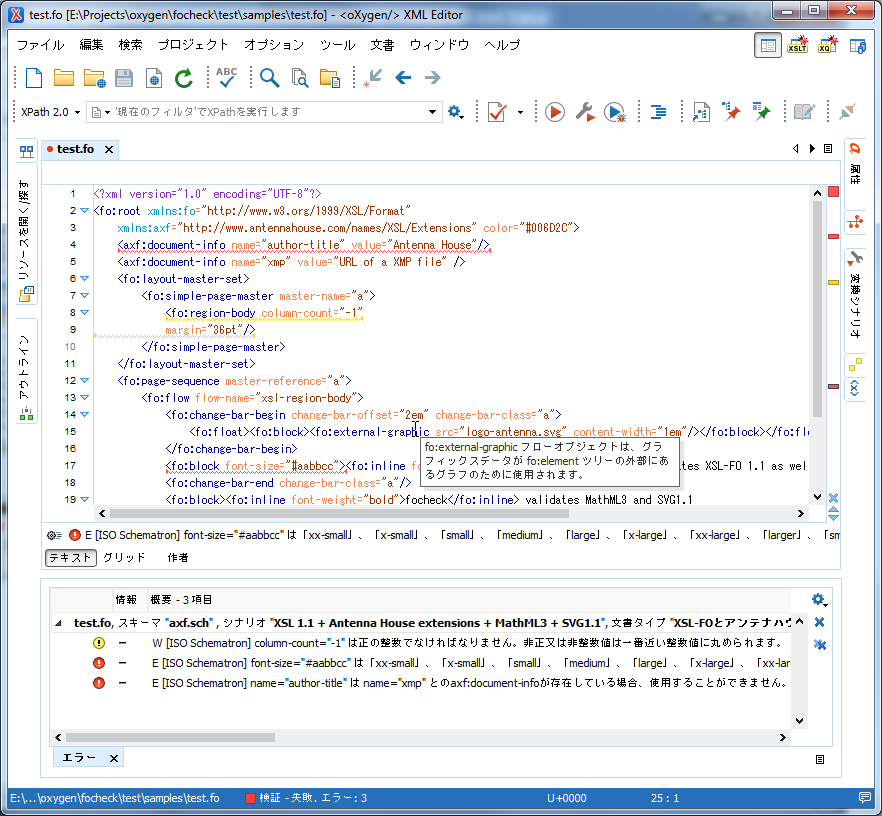The width and height of the screenshot is (882, 816).
Task: Close the test.fo editor tab
Action: tap(109, 150)
